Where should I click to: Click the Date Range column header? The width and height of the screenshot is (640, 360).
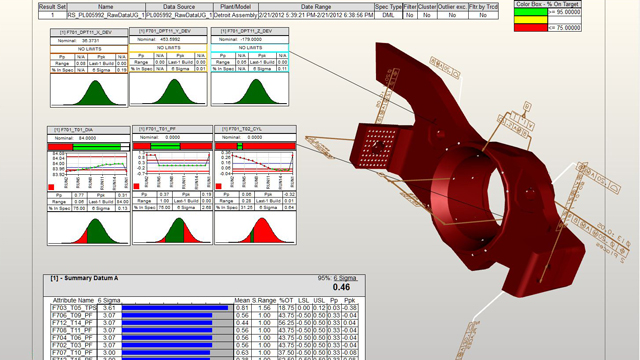(x=316, y=7)
